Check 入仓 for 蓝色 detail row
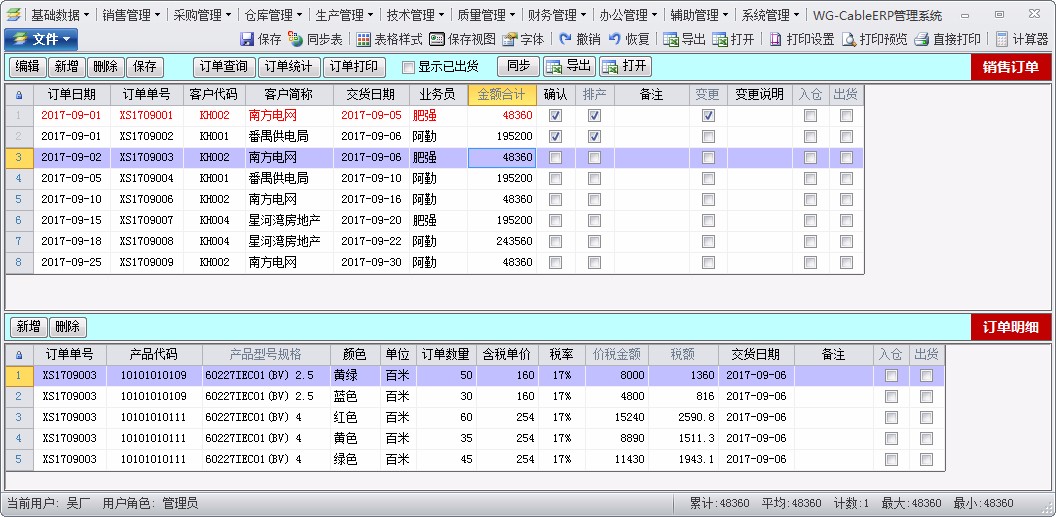Image resolution: width=1056 pixels, height=517 pixels. (892, 397)
